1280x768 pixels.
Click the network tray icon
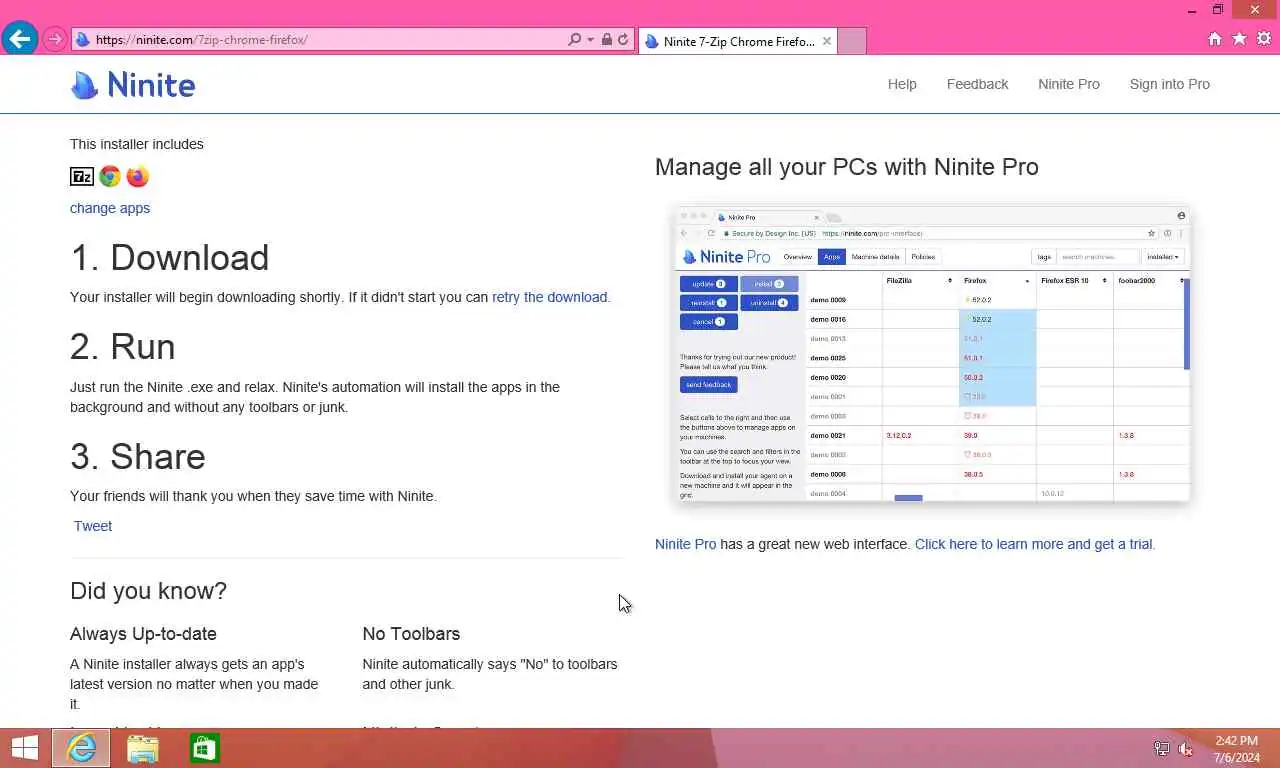(x=1161, y=748)
